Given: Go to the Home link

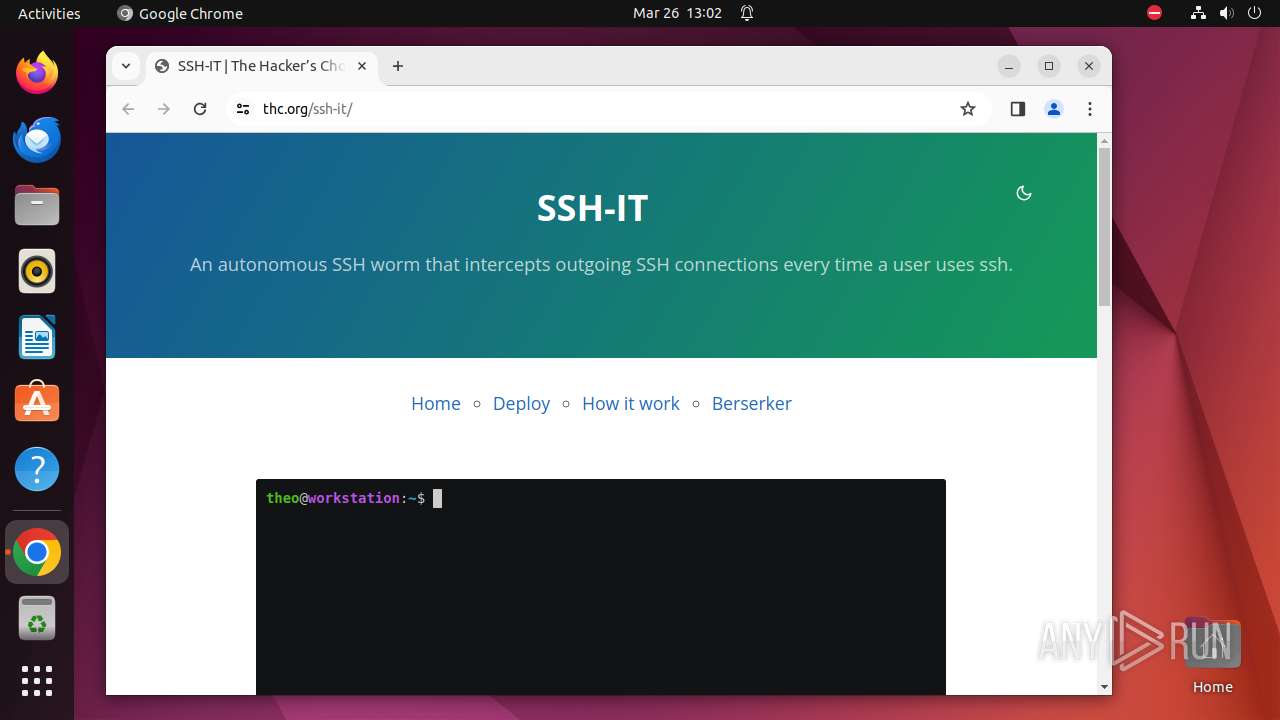Looking at the screenshot, I should (436, 403).
